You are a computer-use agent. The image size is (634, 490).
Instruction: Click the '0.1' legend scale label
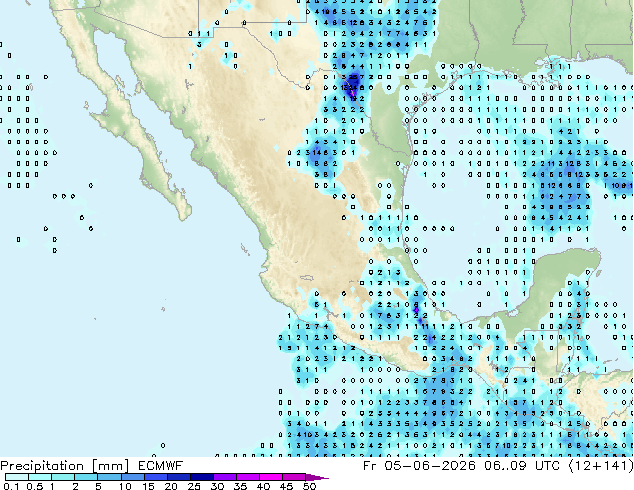[11, 486]
